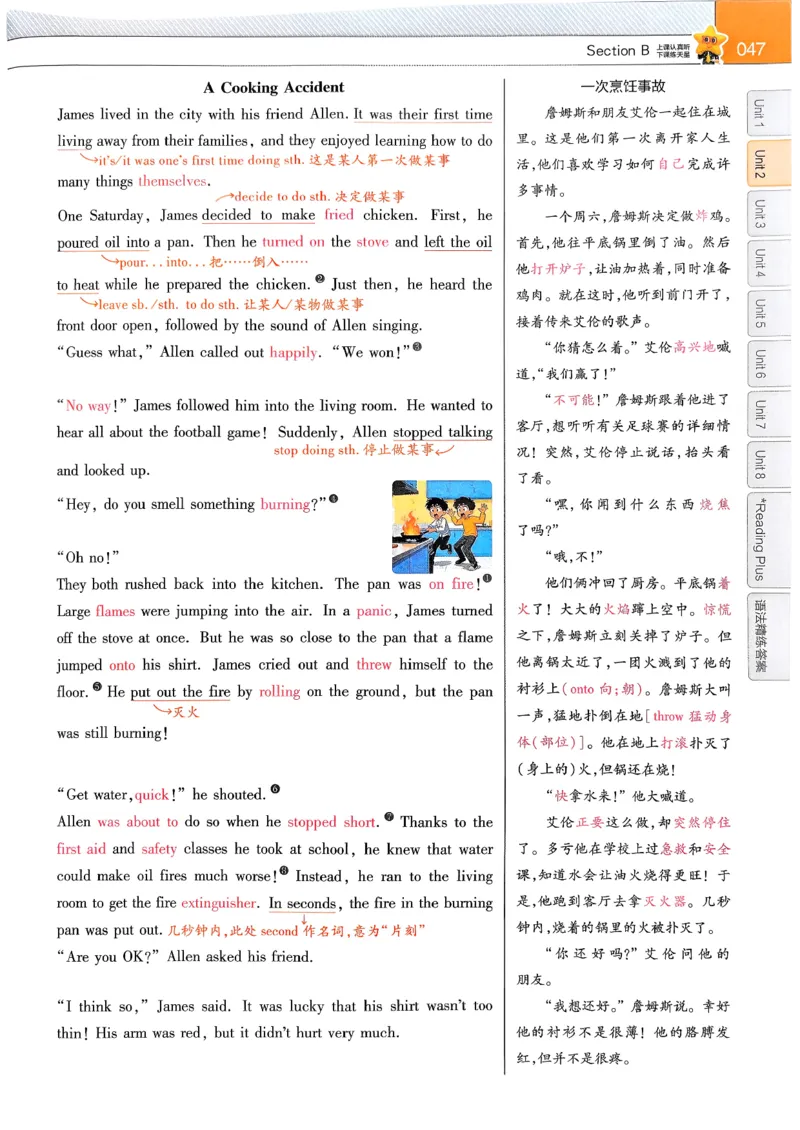
Task: Click the circled footnote after "on fire!"
Action: (487, 578)
